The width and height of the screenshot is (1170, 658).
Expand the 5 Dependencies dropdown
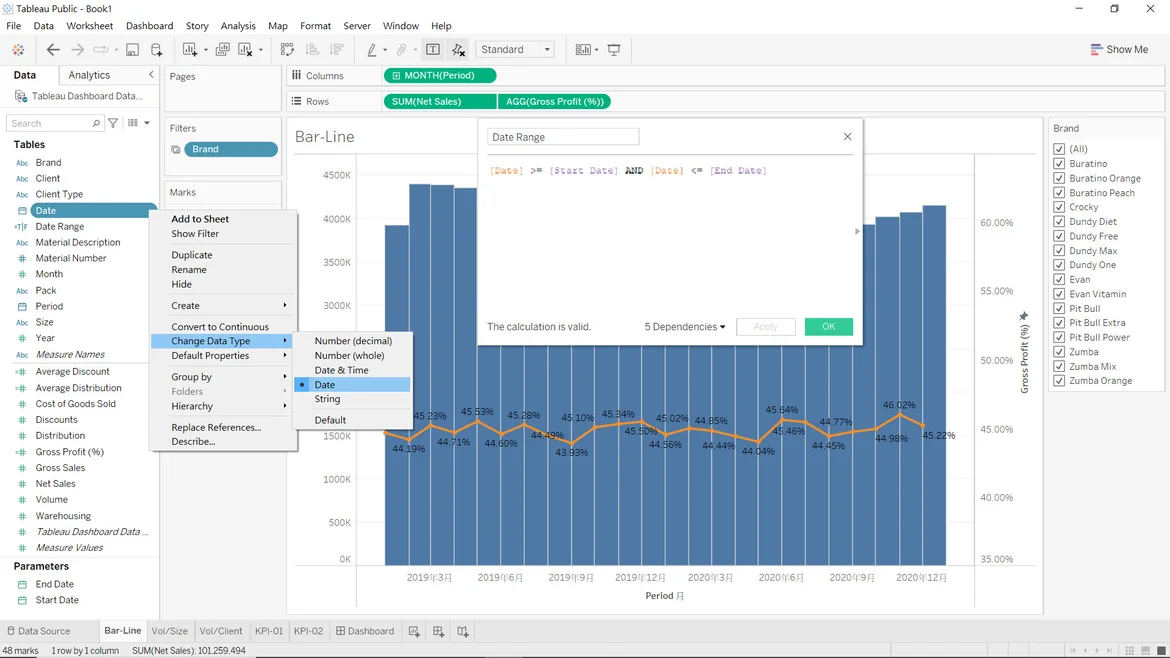[x=685, y=327]
